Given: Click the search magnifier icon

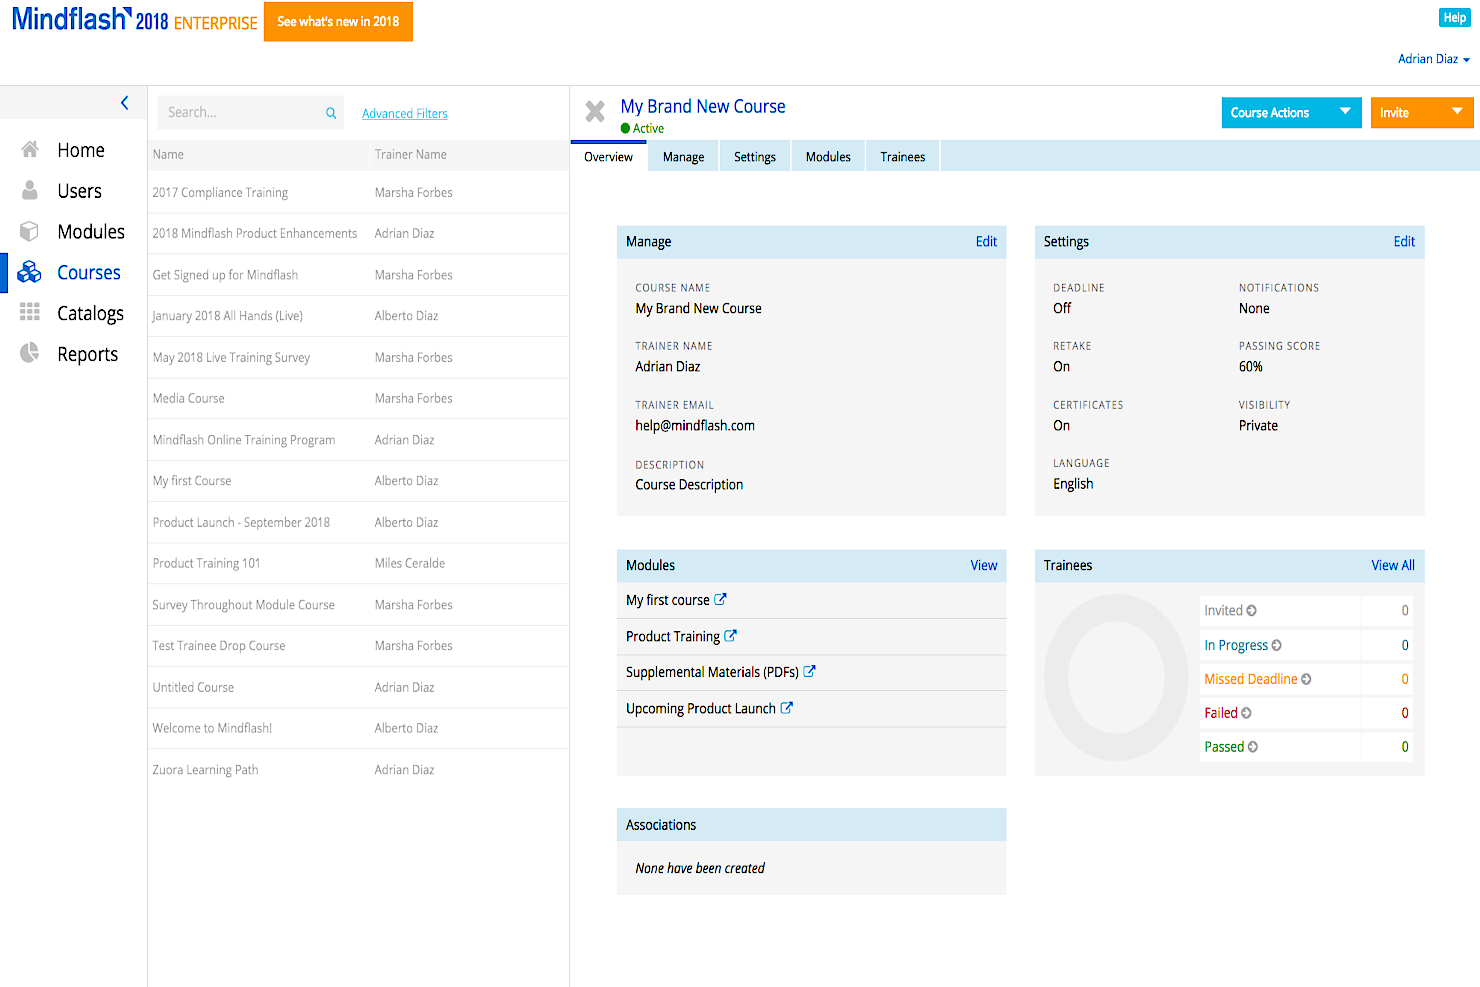Looking at the screenshot, I should 331,113.
